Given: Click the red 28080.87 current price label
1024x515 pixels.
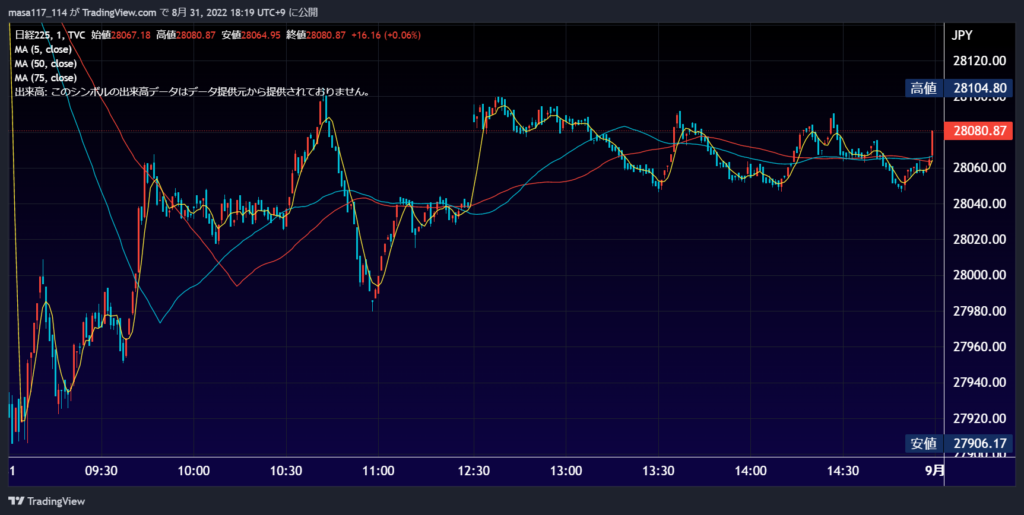Looking at the screenshot, I should click(x=978, y=131).
